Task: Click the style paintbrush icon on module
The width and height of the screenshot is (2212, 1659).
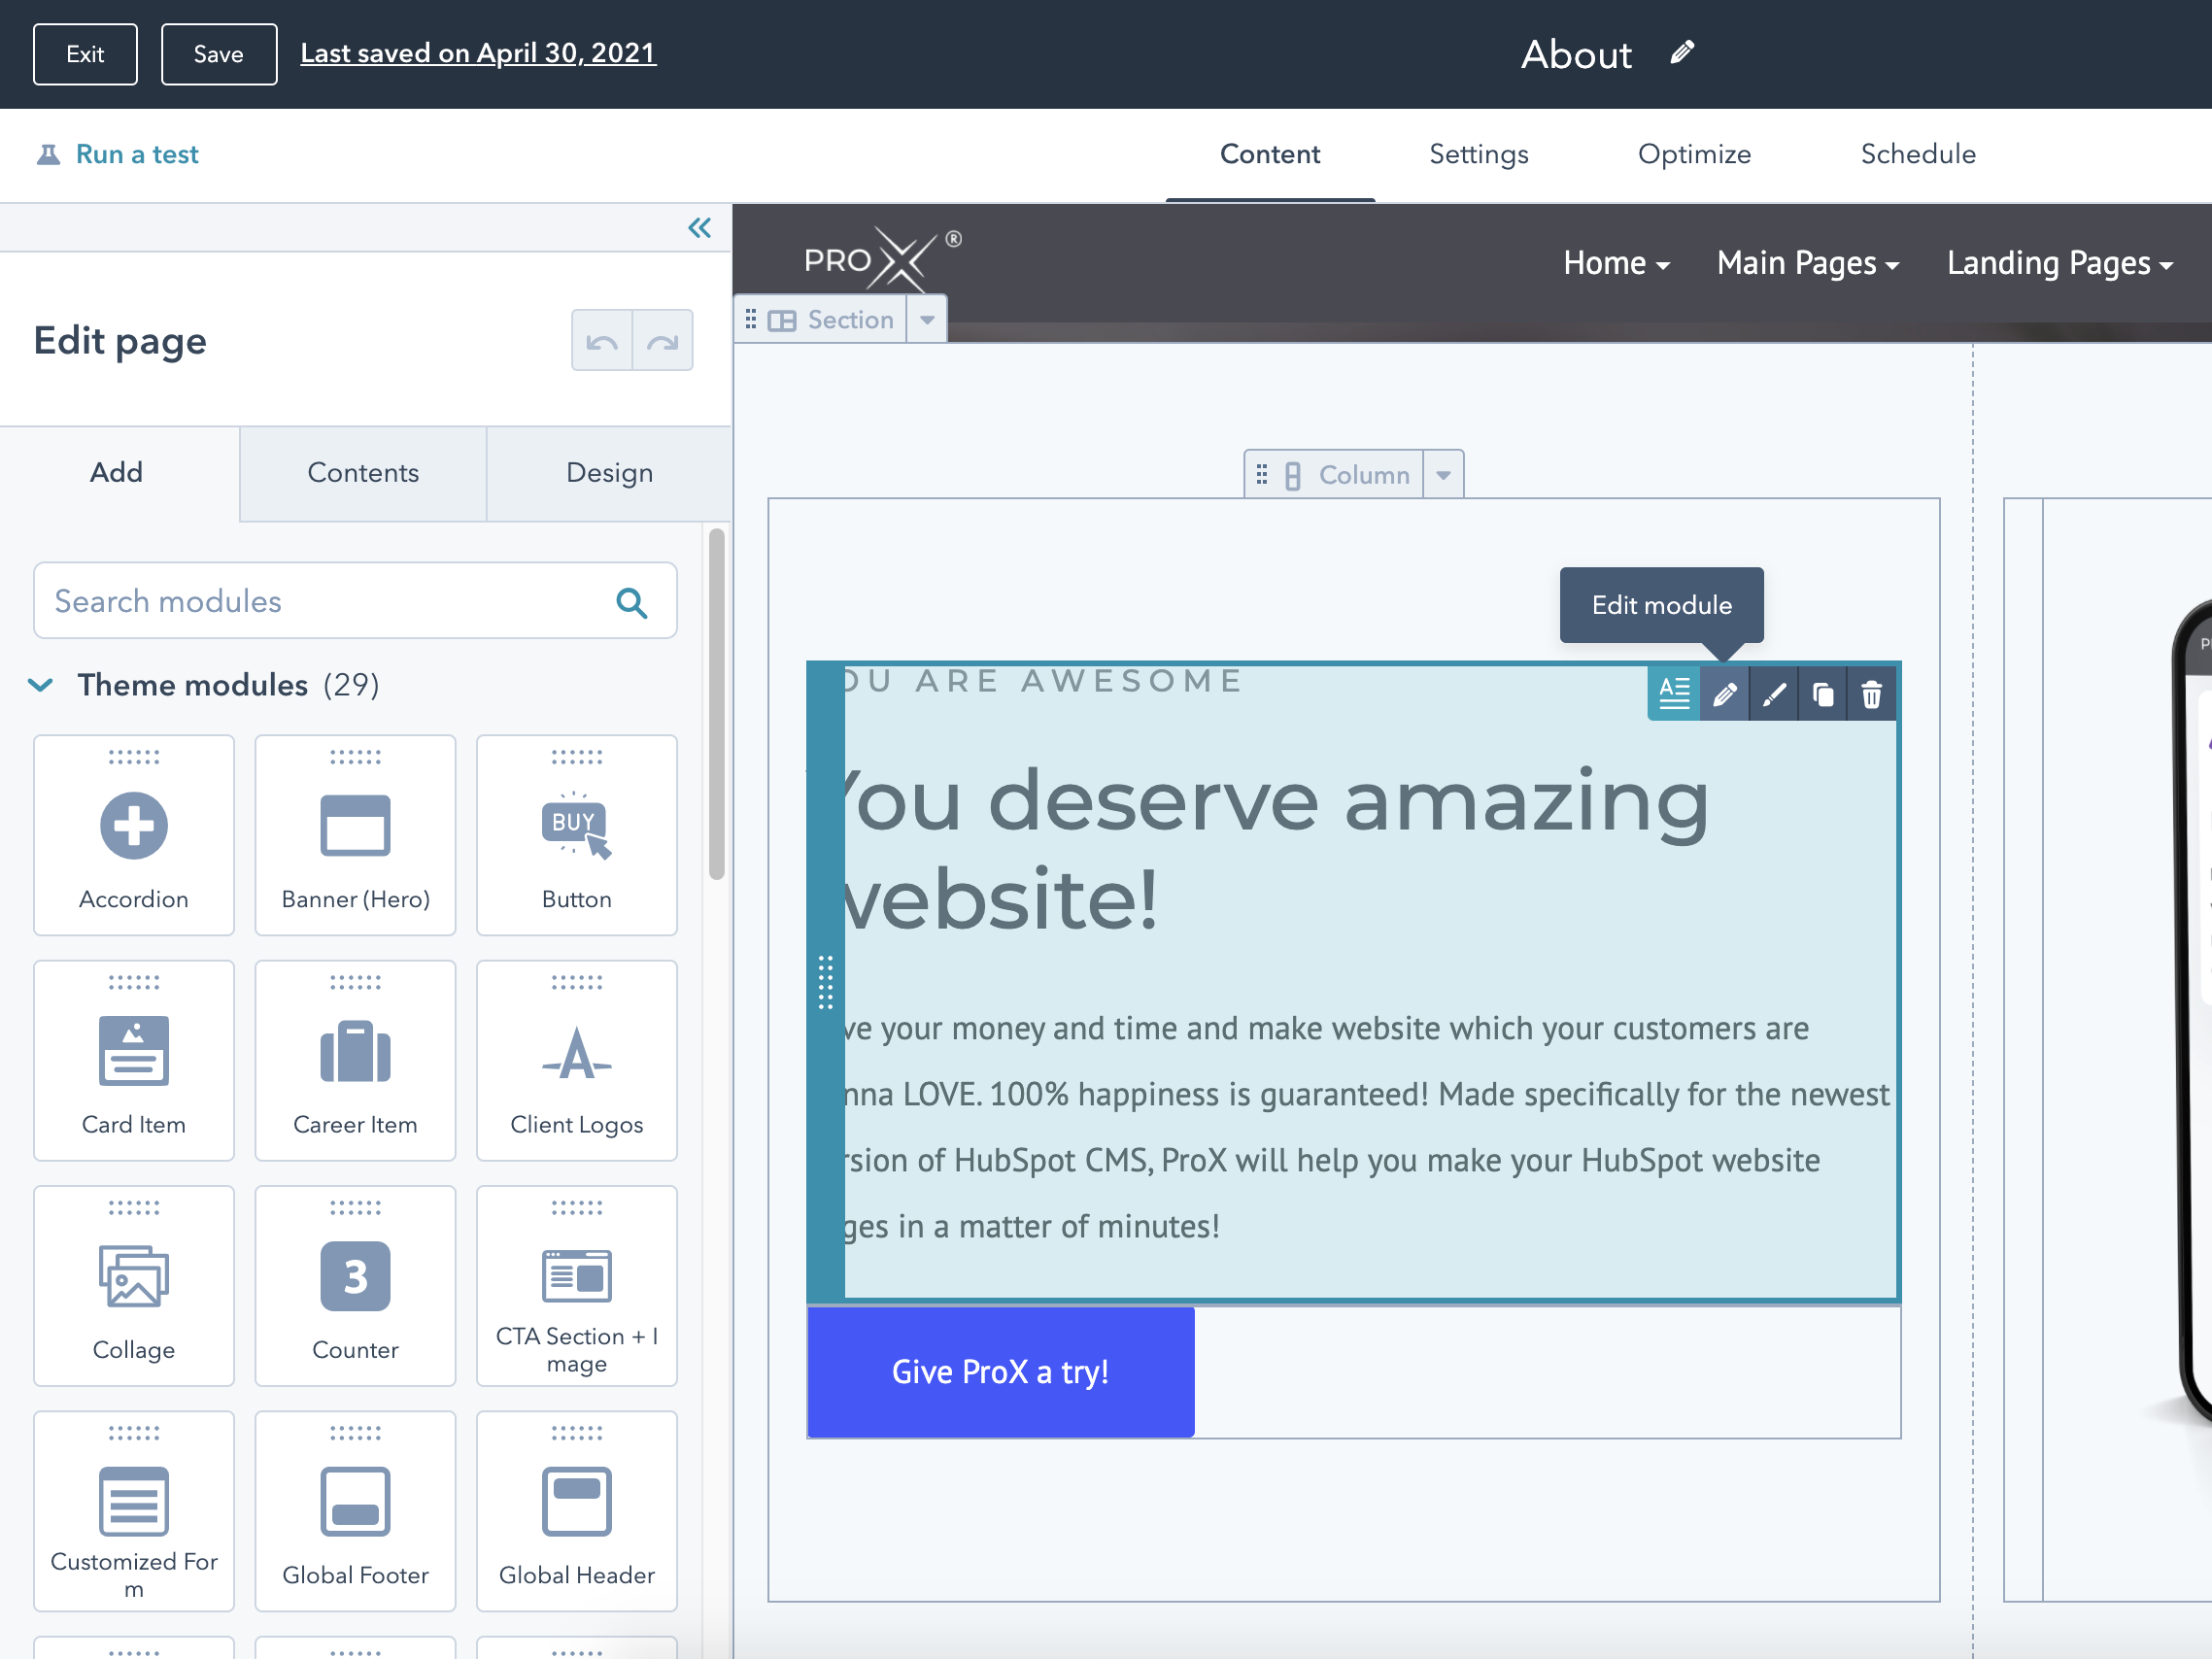Action: pyautogui.click(x=1773, y=694)
